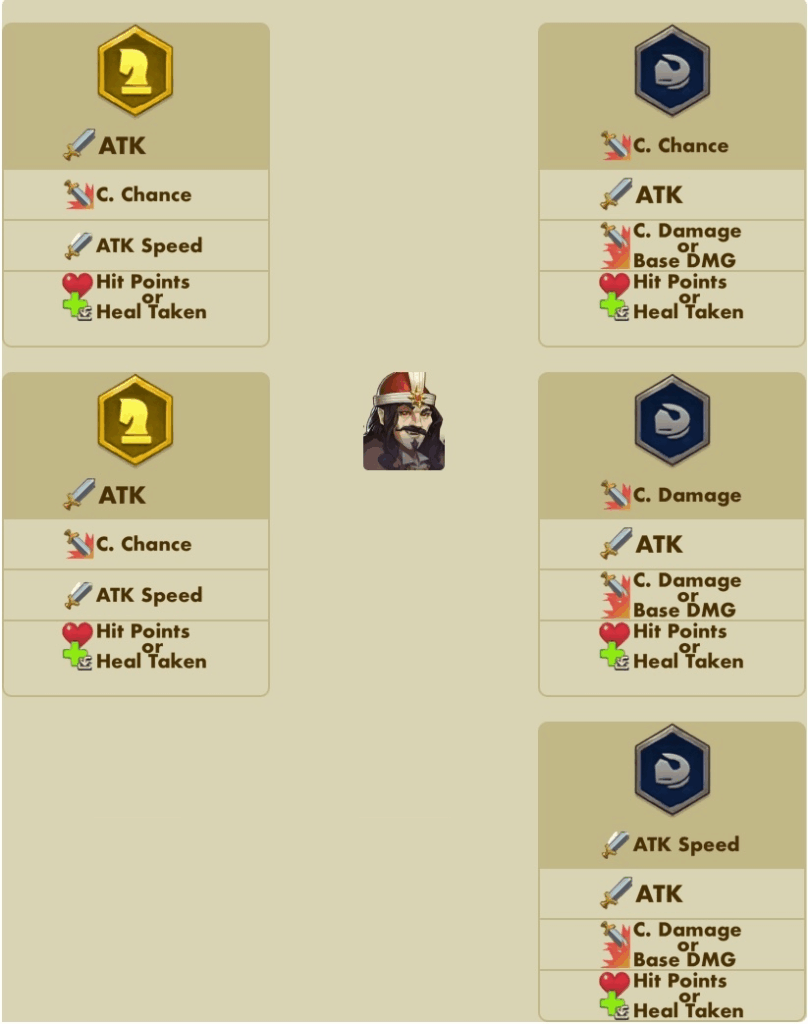This screenshot has width=808, height=1024.
Task: Click the sword icon beside top-left ATK header
Action: point(79,144)
